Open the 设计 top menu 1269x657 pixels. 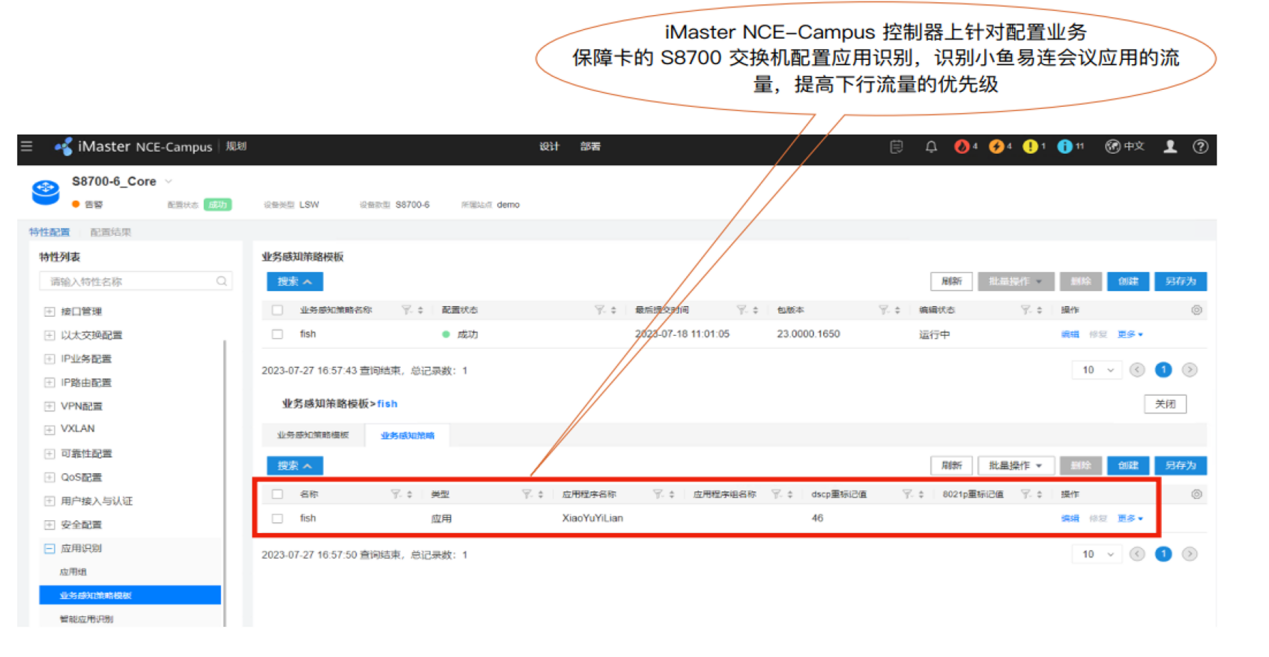[x=549, y=146]
